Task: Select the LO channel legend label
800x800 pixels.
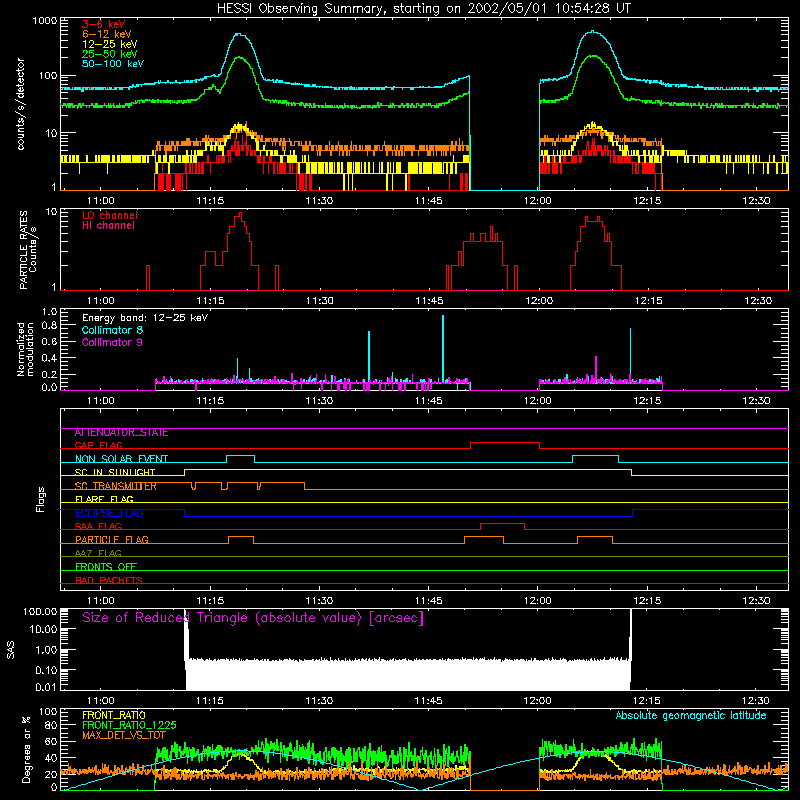Action: [110, 215]
